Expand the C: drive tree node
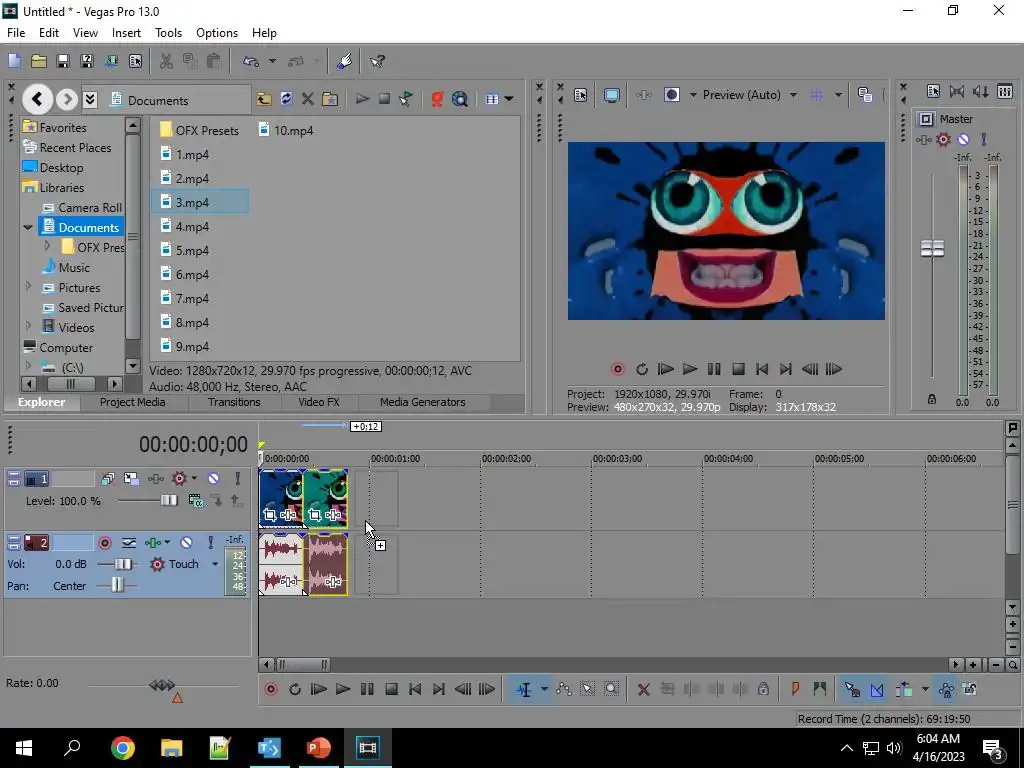Viewport: 1024px width, 768px height. coord(28,366)
